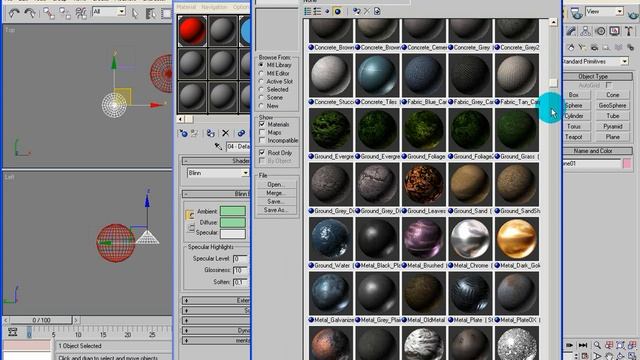Pick material from object with eyedropper
The width and height of the screenshot is (640, 360).
click(218, 146)
